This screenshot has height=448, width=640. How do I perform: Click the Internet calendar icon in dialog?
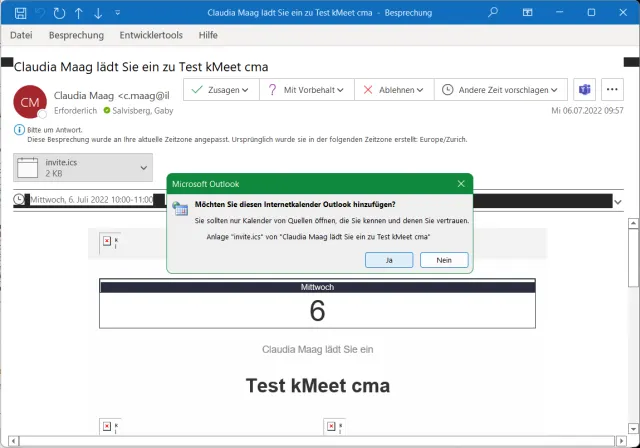(x=180, y=208)
